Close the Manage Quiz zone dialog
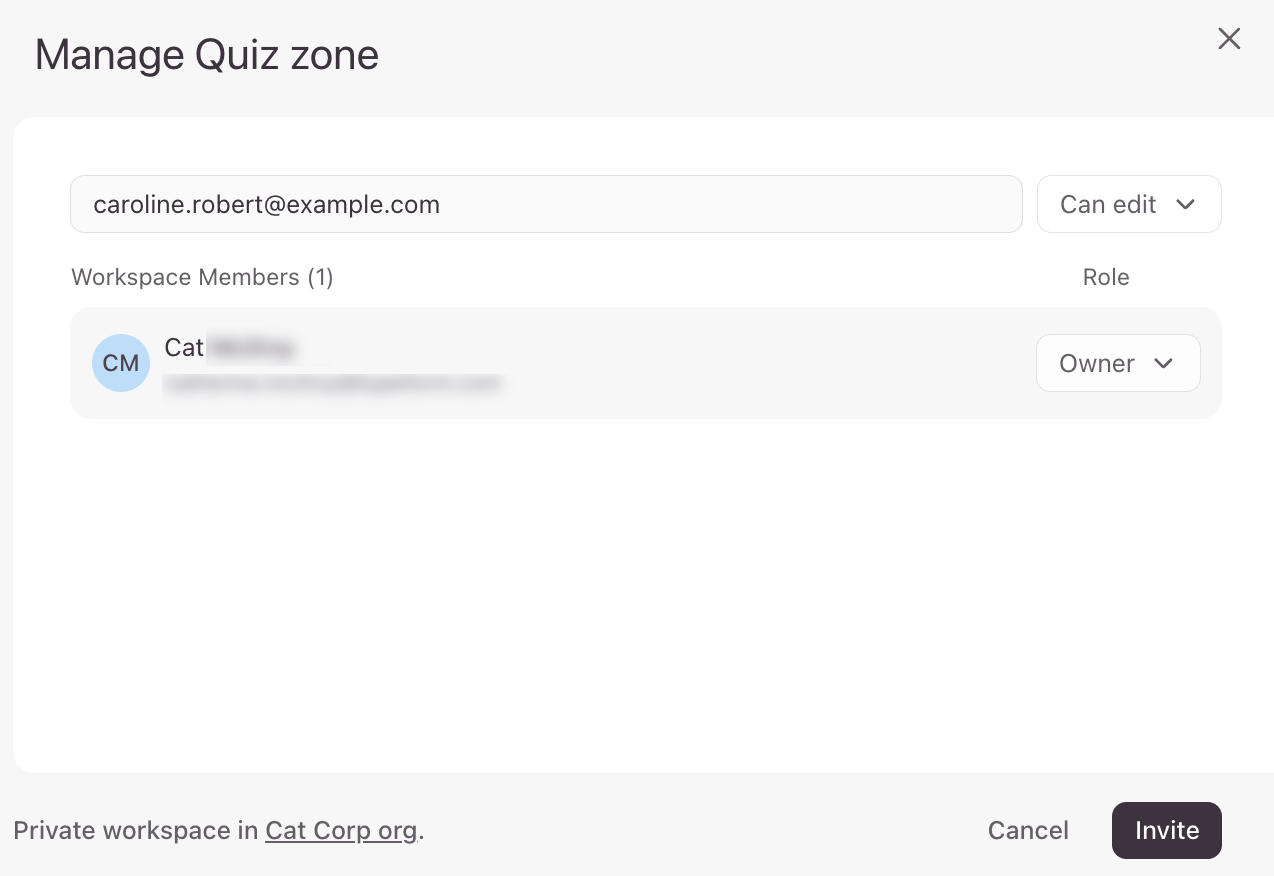Screen dimensions: 1274x876 click(x=1228, y=39)
